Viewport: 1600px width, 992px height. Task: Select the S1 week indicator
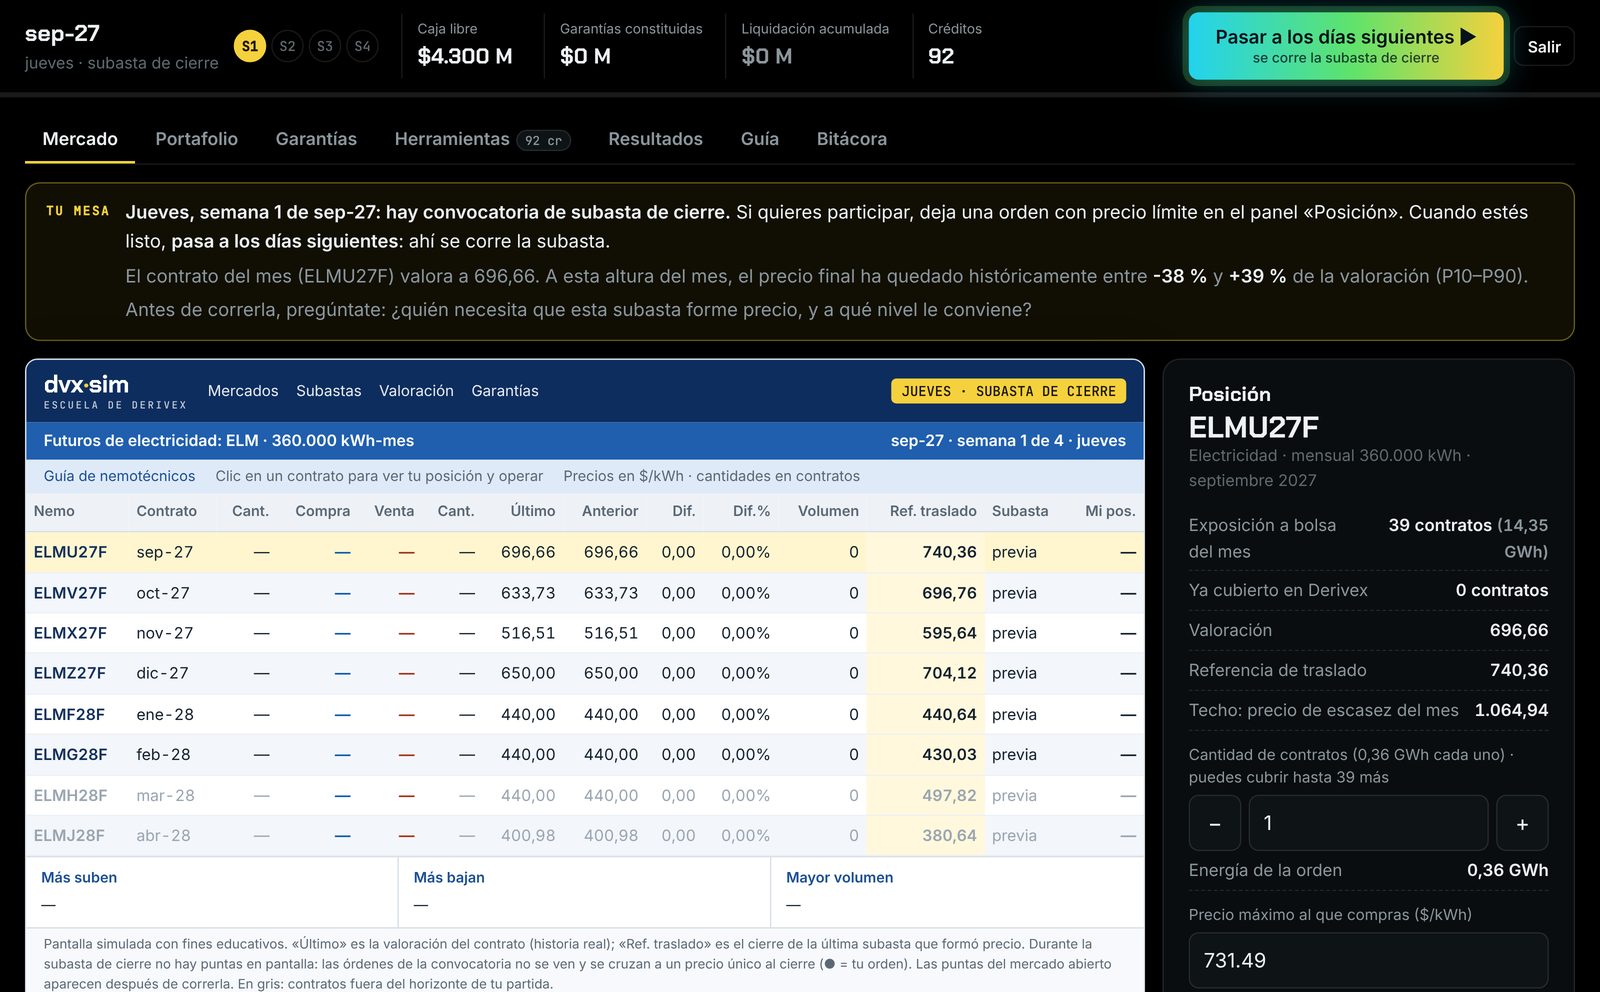[250, 46]
